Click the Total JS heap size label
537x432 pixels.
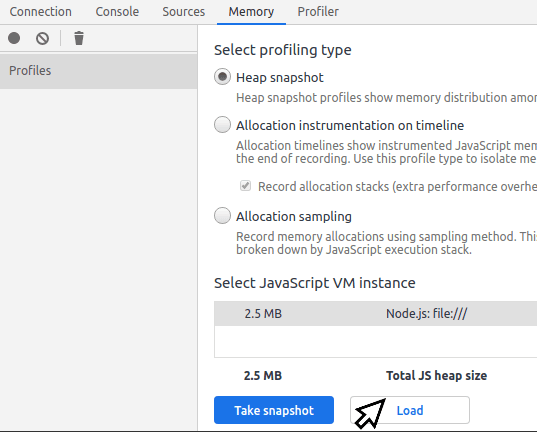(x=437, y=376)
